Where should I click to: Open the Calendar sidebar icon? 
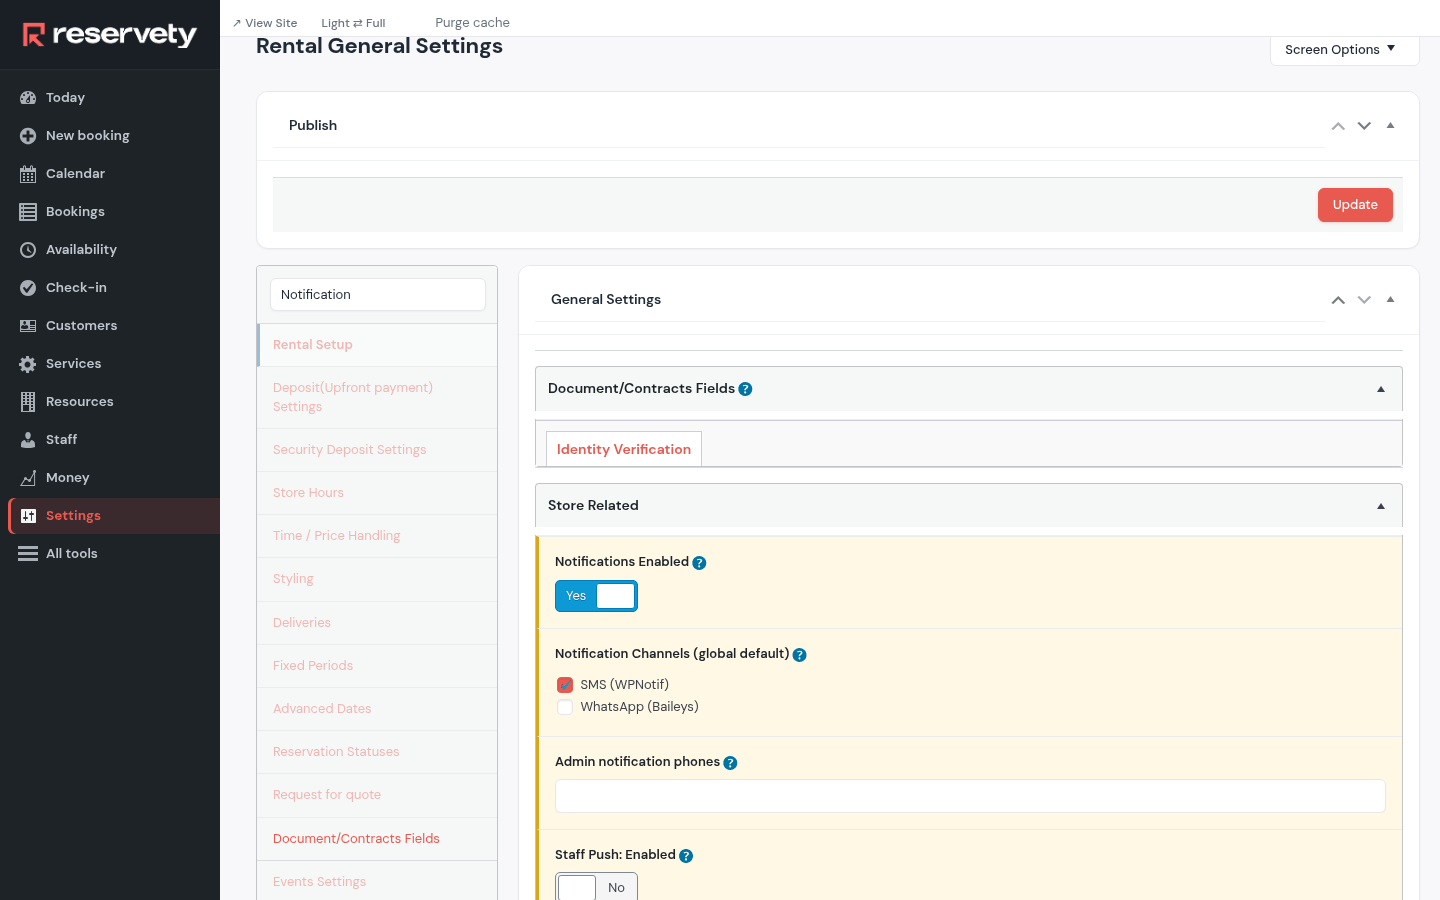[x=28, y=174]
